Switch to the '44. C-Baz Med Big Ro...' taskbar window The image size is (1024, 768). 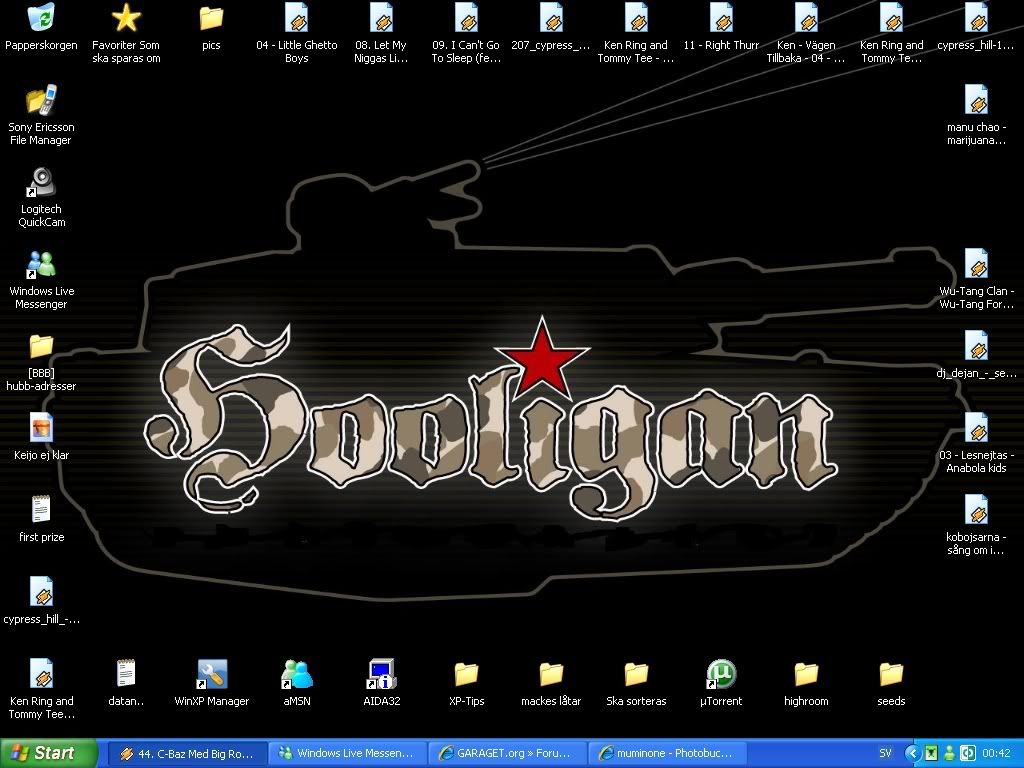[x=186, y=753]
